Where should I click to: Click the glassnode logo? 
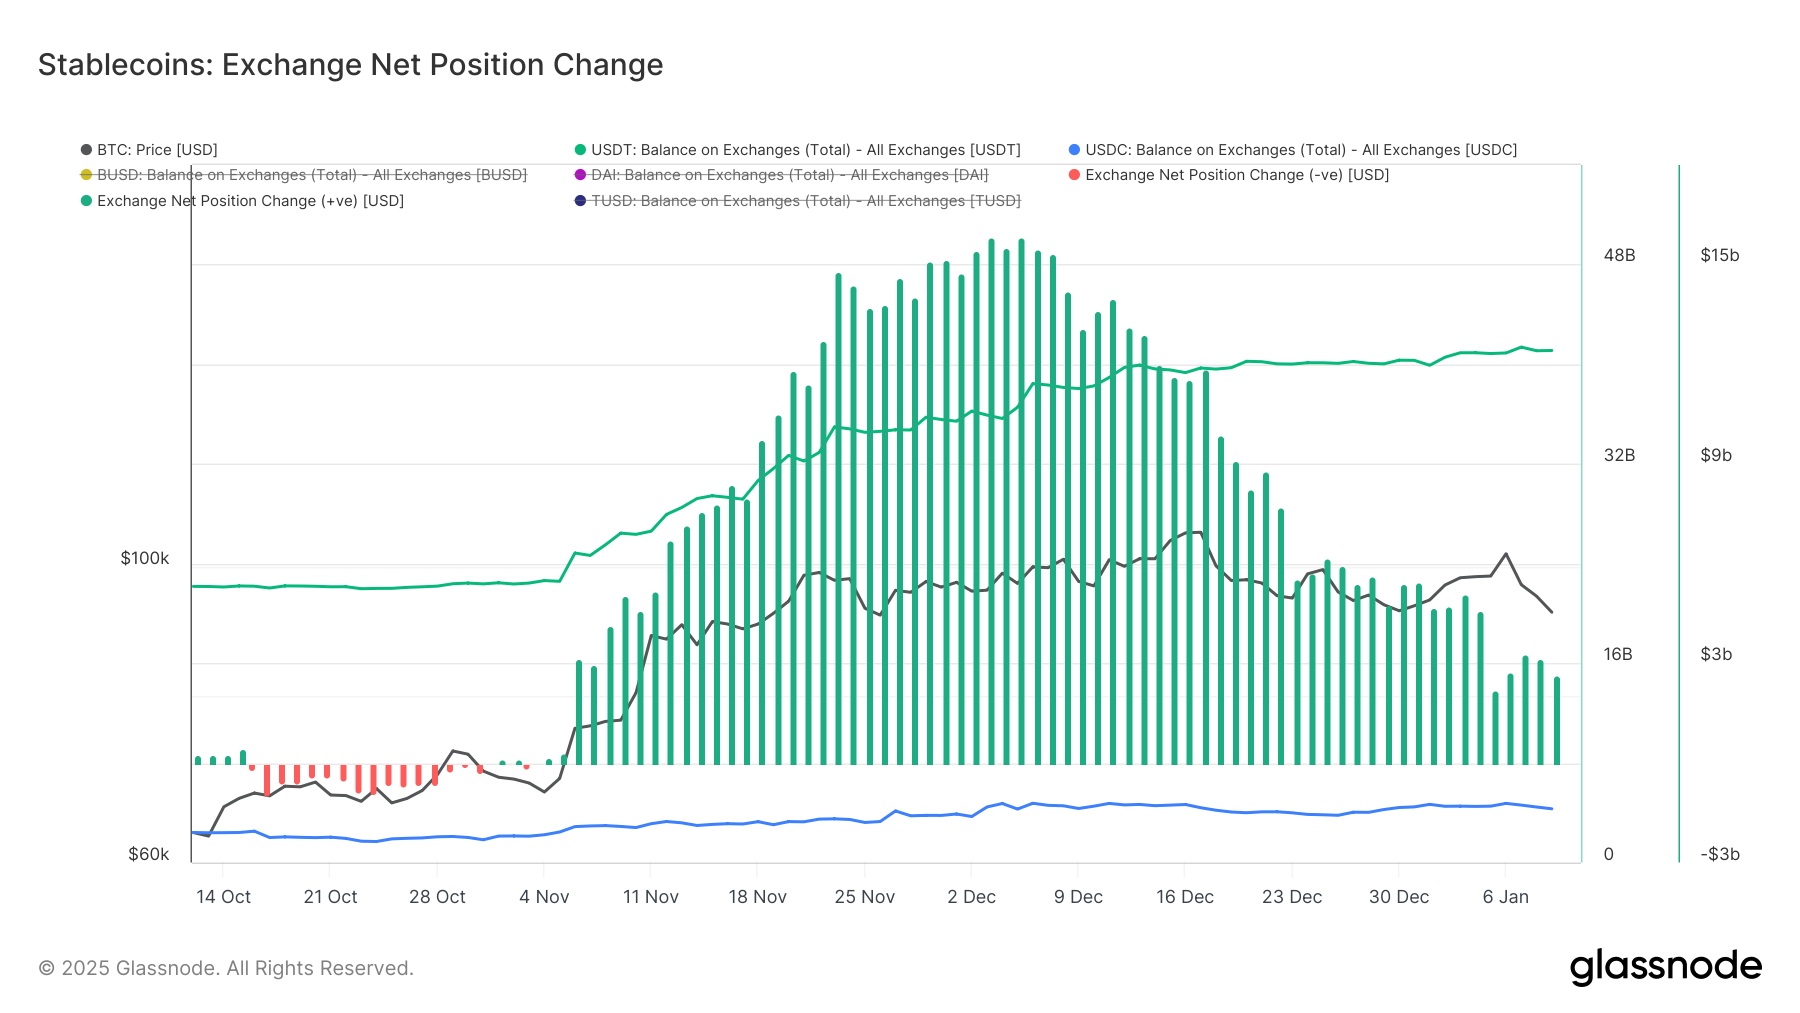pos(1665,967)
